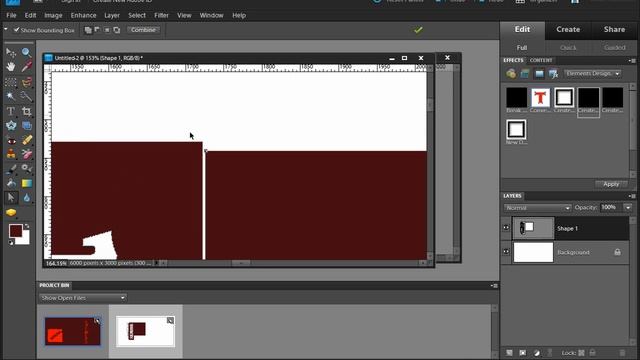The width and height of the screenshot is (640, 360).
Task: Open the Opacity slider dropdown arrow
Action: point(628,208)
